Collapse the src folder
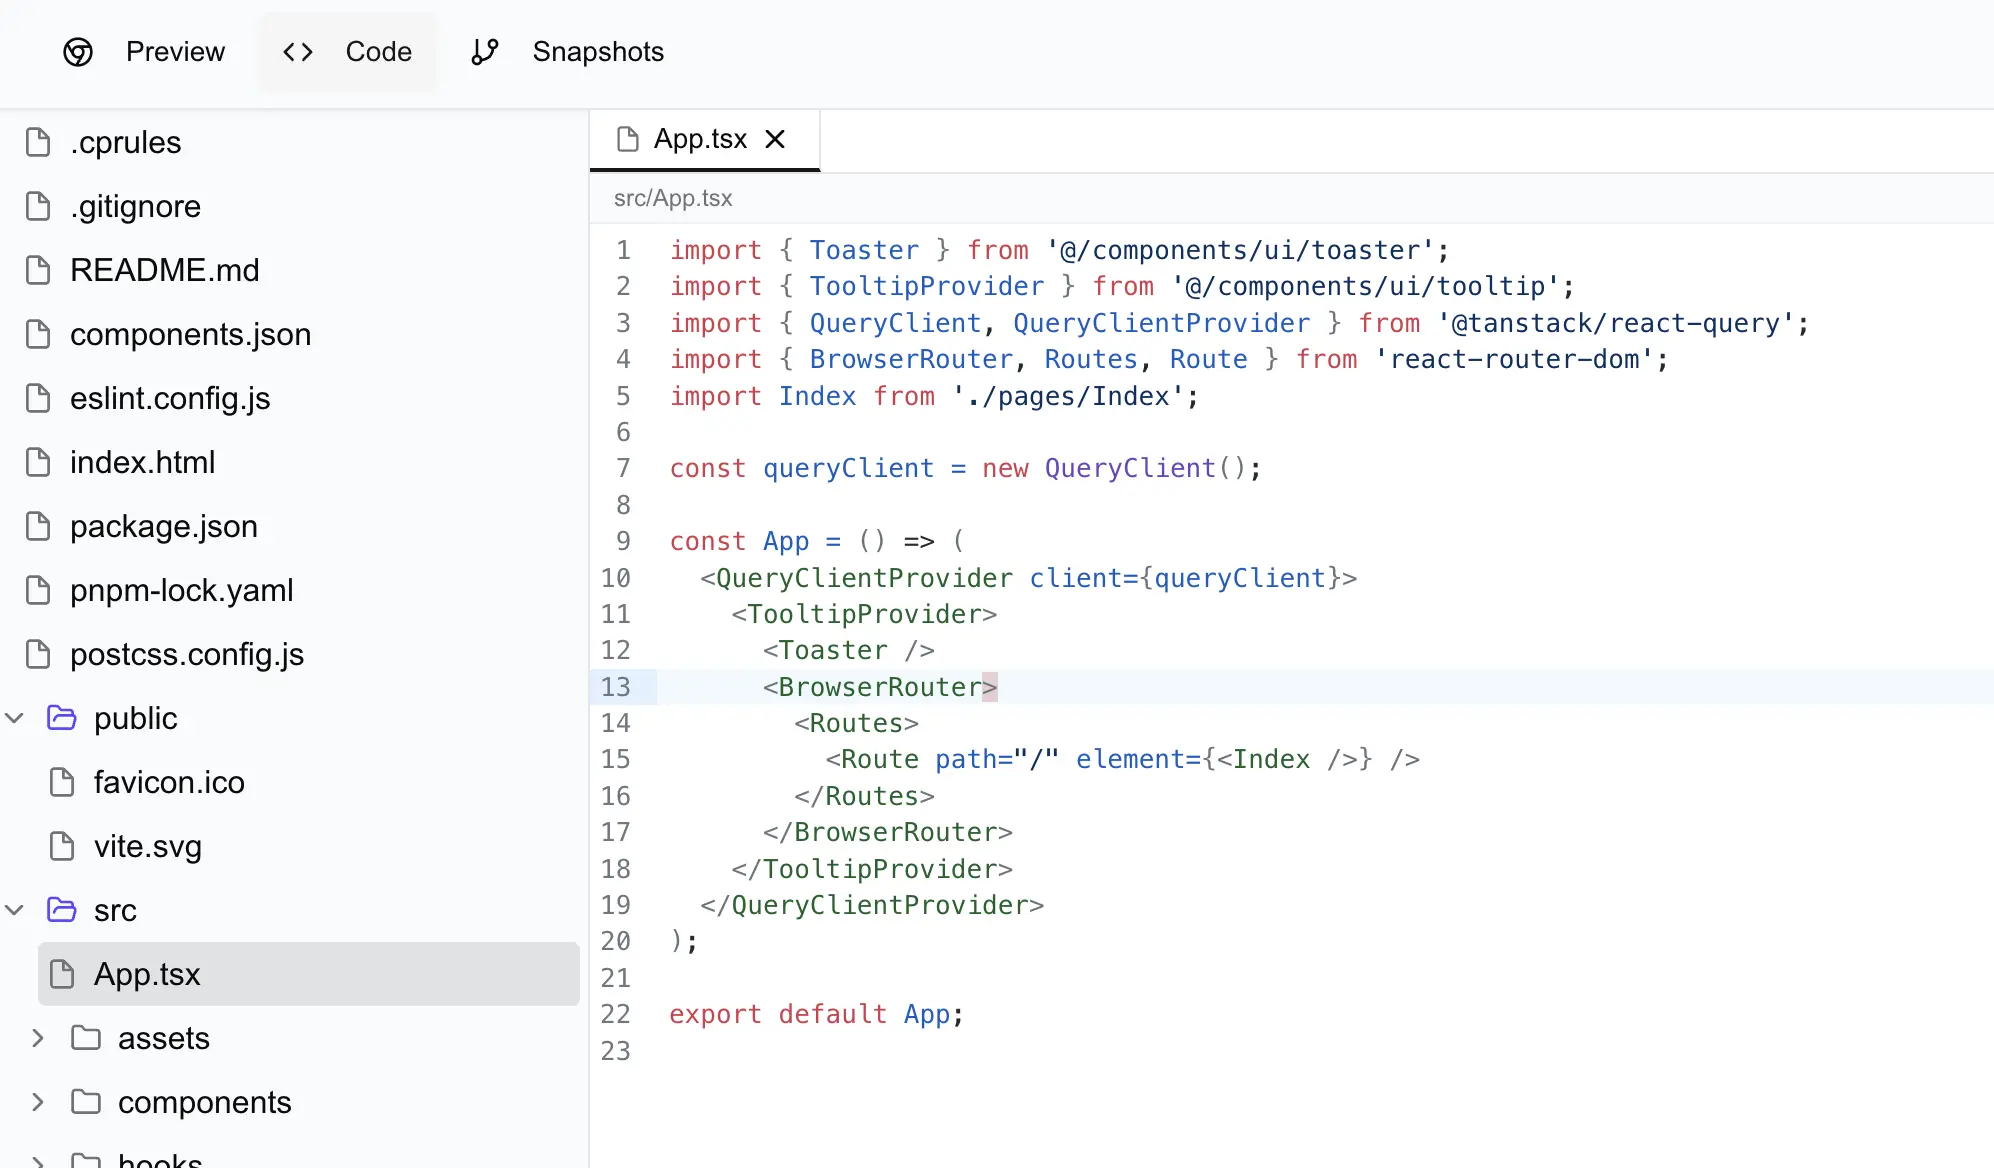Image resolution: width=1994 pixels, height=1168 pixels. (x=14, y=910)
